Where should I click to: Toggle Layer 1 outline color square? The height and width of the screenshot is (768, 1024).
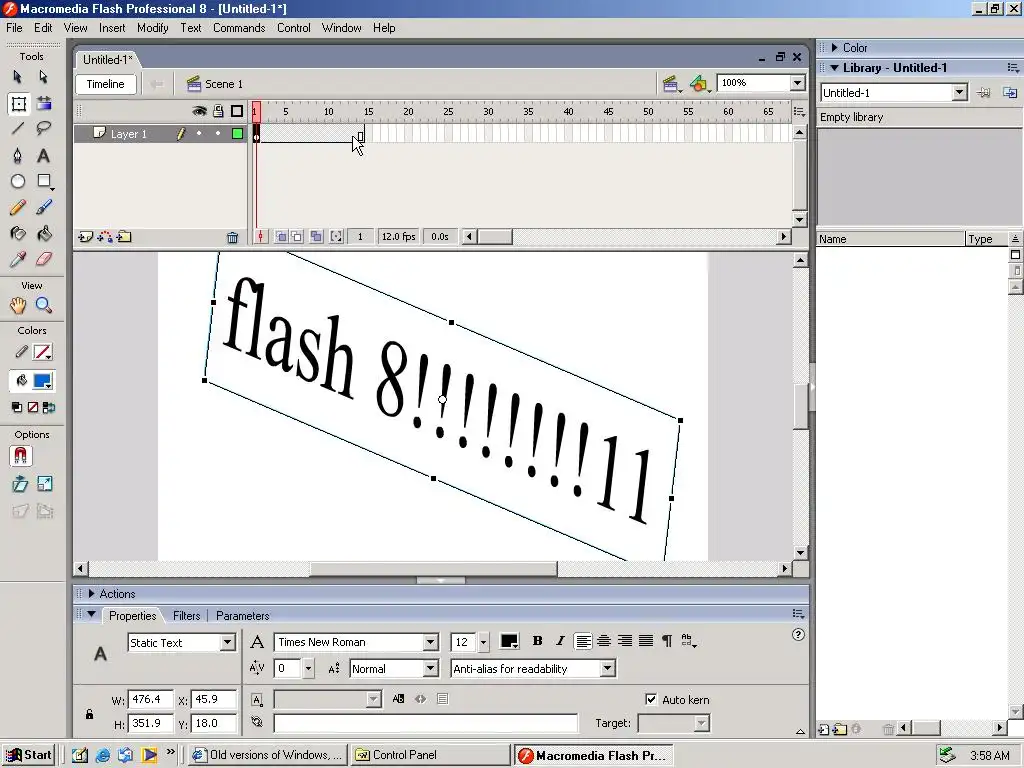click(x=238, y=134)
